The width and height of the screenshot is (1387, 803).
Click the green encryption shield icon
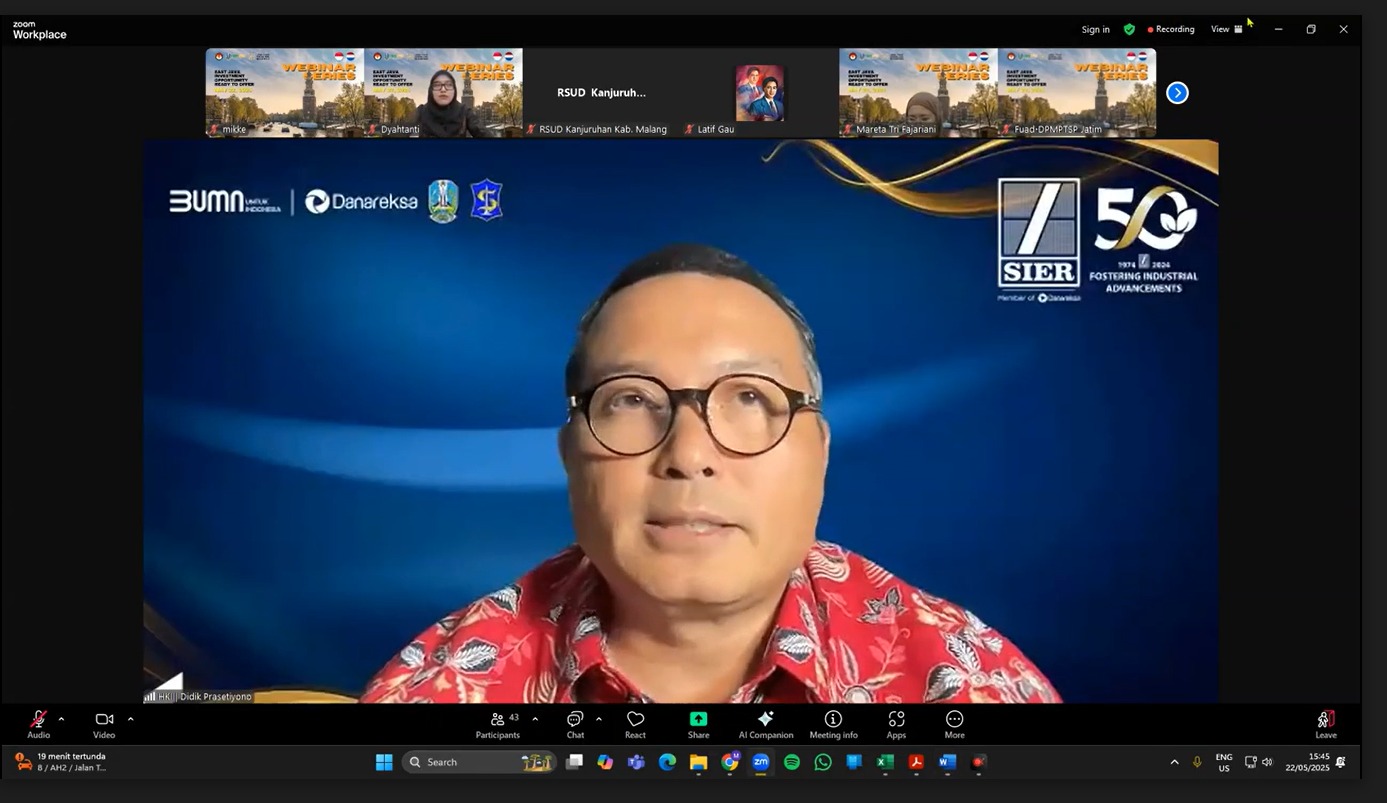coord(1129,29)
